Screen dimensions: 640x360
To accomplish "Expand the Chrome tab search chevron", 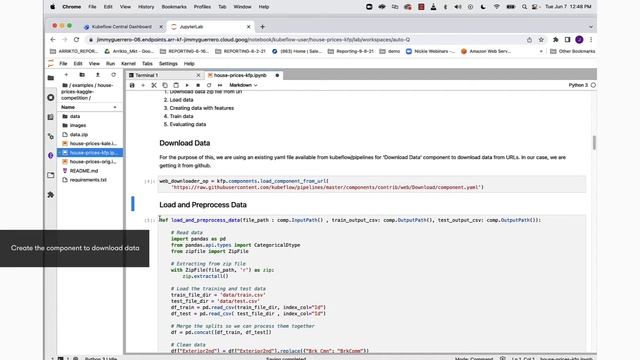I will pos(591,27).
